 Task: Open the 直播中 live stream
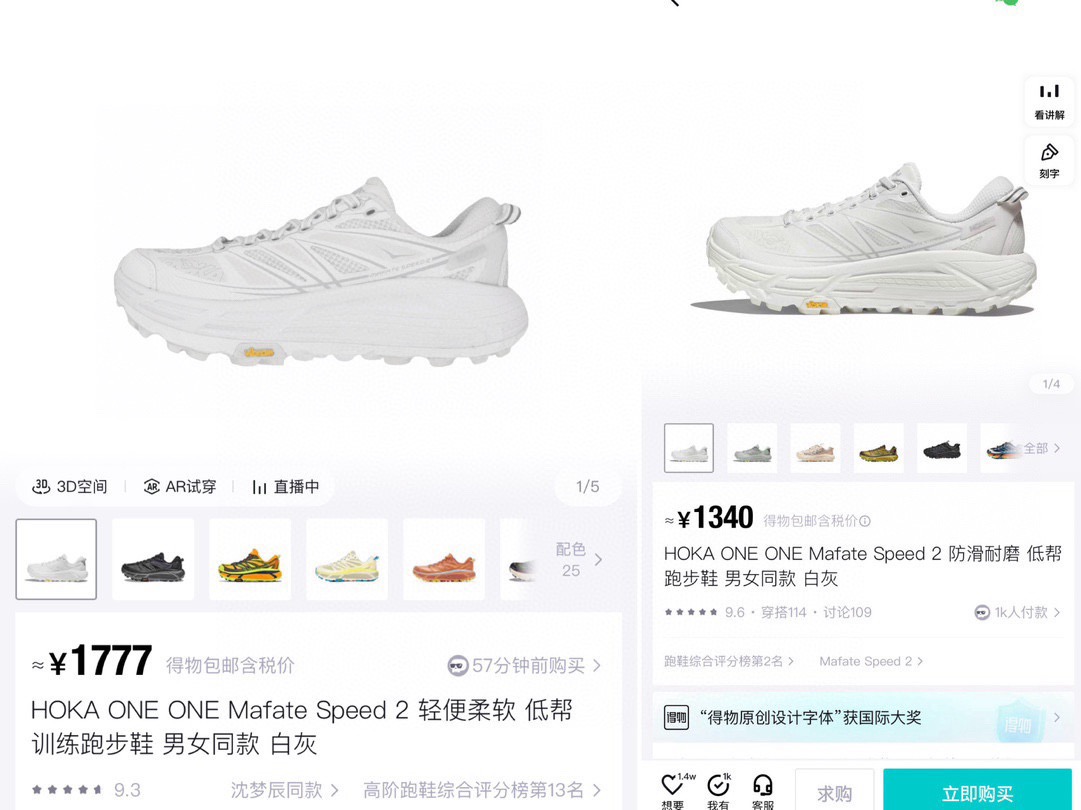285,487
